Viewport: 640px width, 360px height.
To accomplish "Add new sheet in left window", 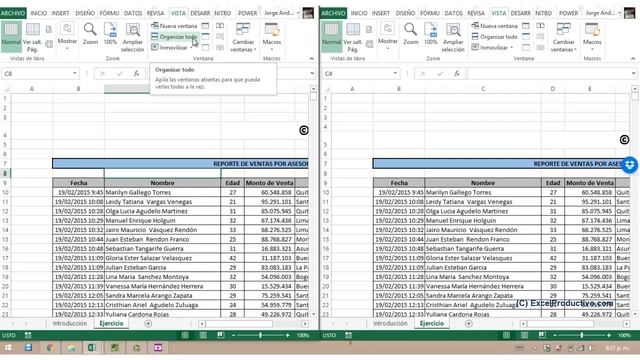I will (x=148, y=324).
